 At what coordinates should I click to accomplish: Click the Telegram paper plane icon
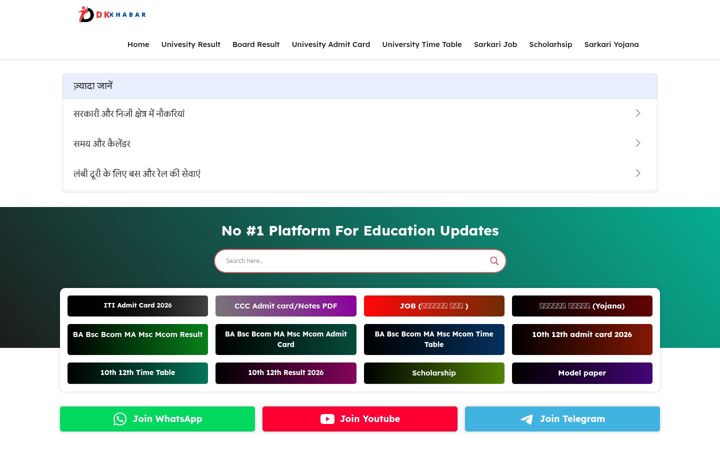click(527, 419)
